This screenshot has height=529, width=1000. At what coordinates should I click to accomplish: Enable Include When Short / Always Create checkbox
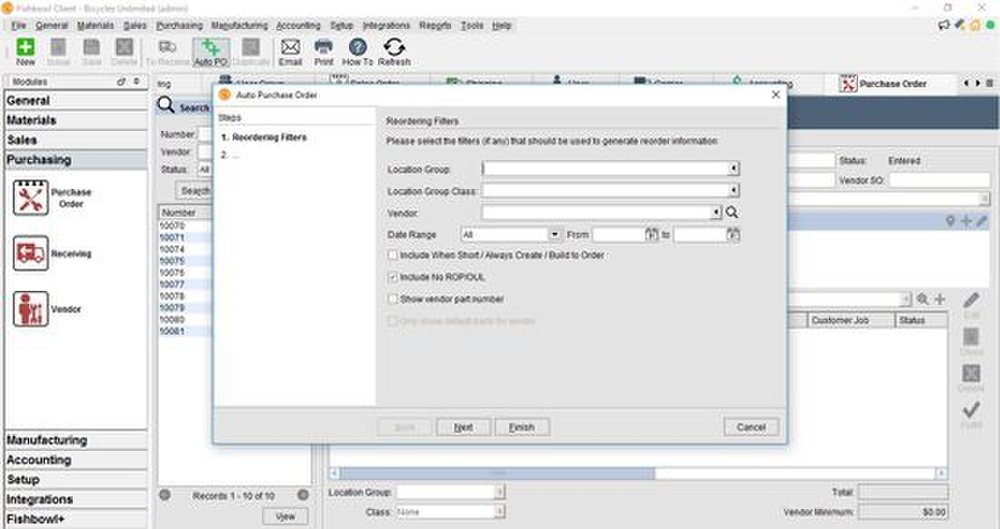[x=393, y=255]
